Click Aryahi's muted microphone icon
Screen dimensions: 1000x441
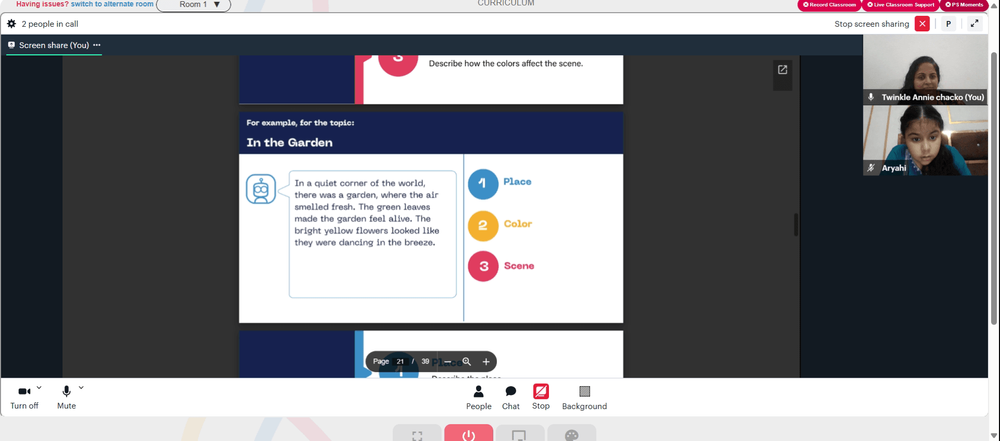(871, 168)
